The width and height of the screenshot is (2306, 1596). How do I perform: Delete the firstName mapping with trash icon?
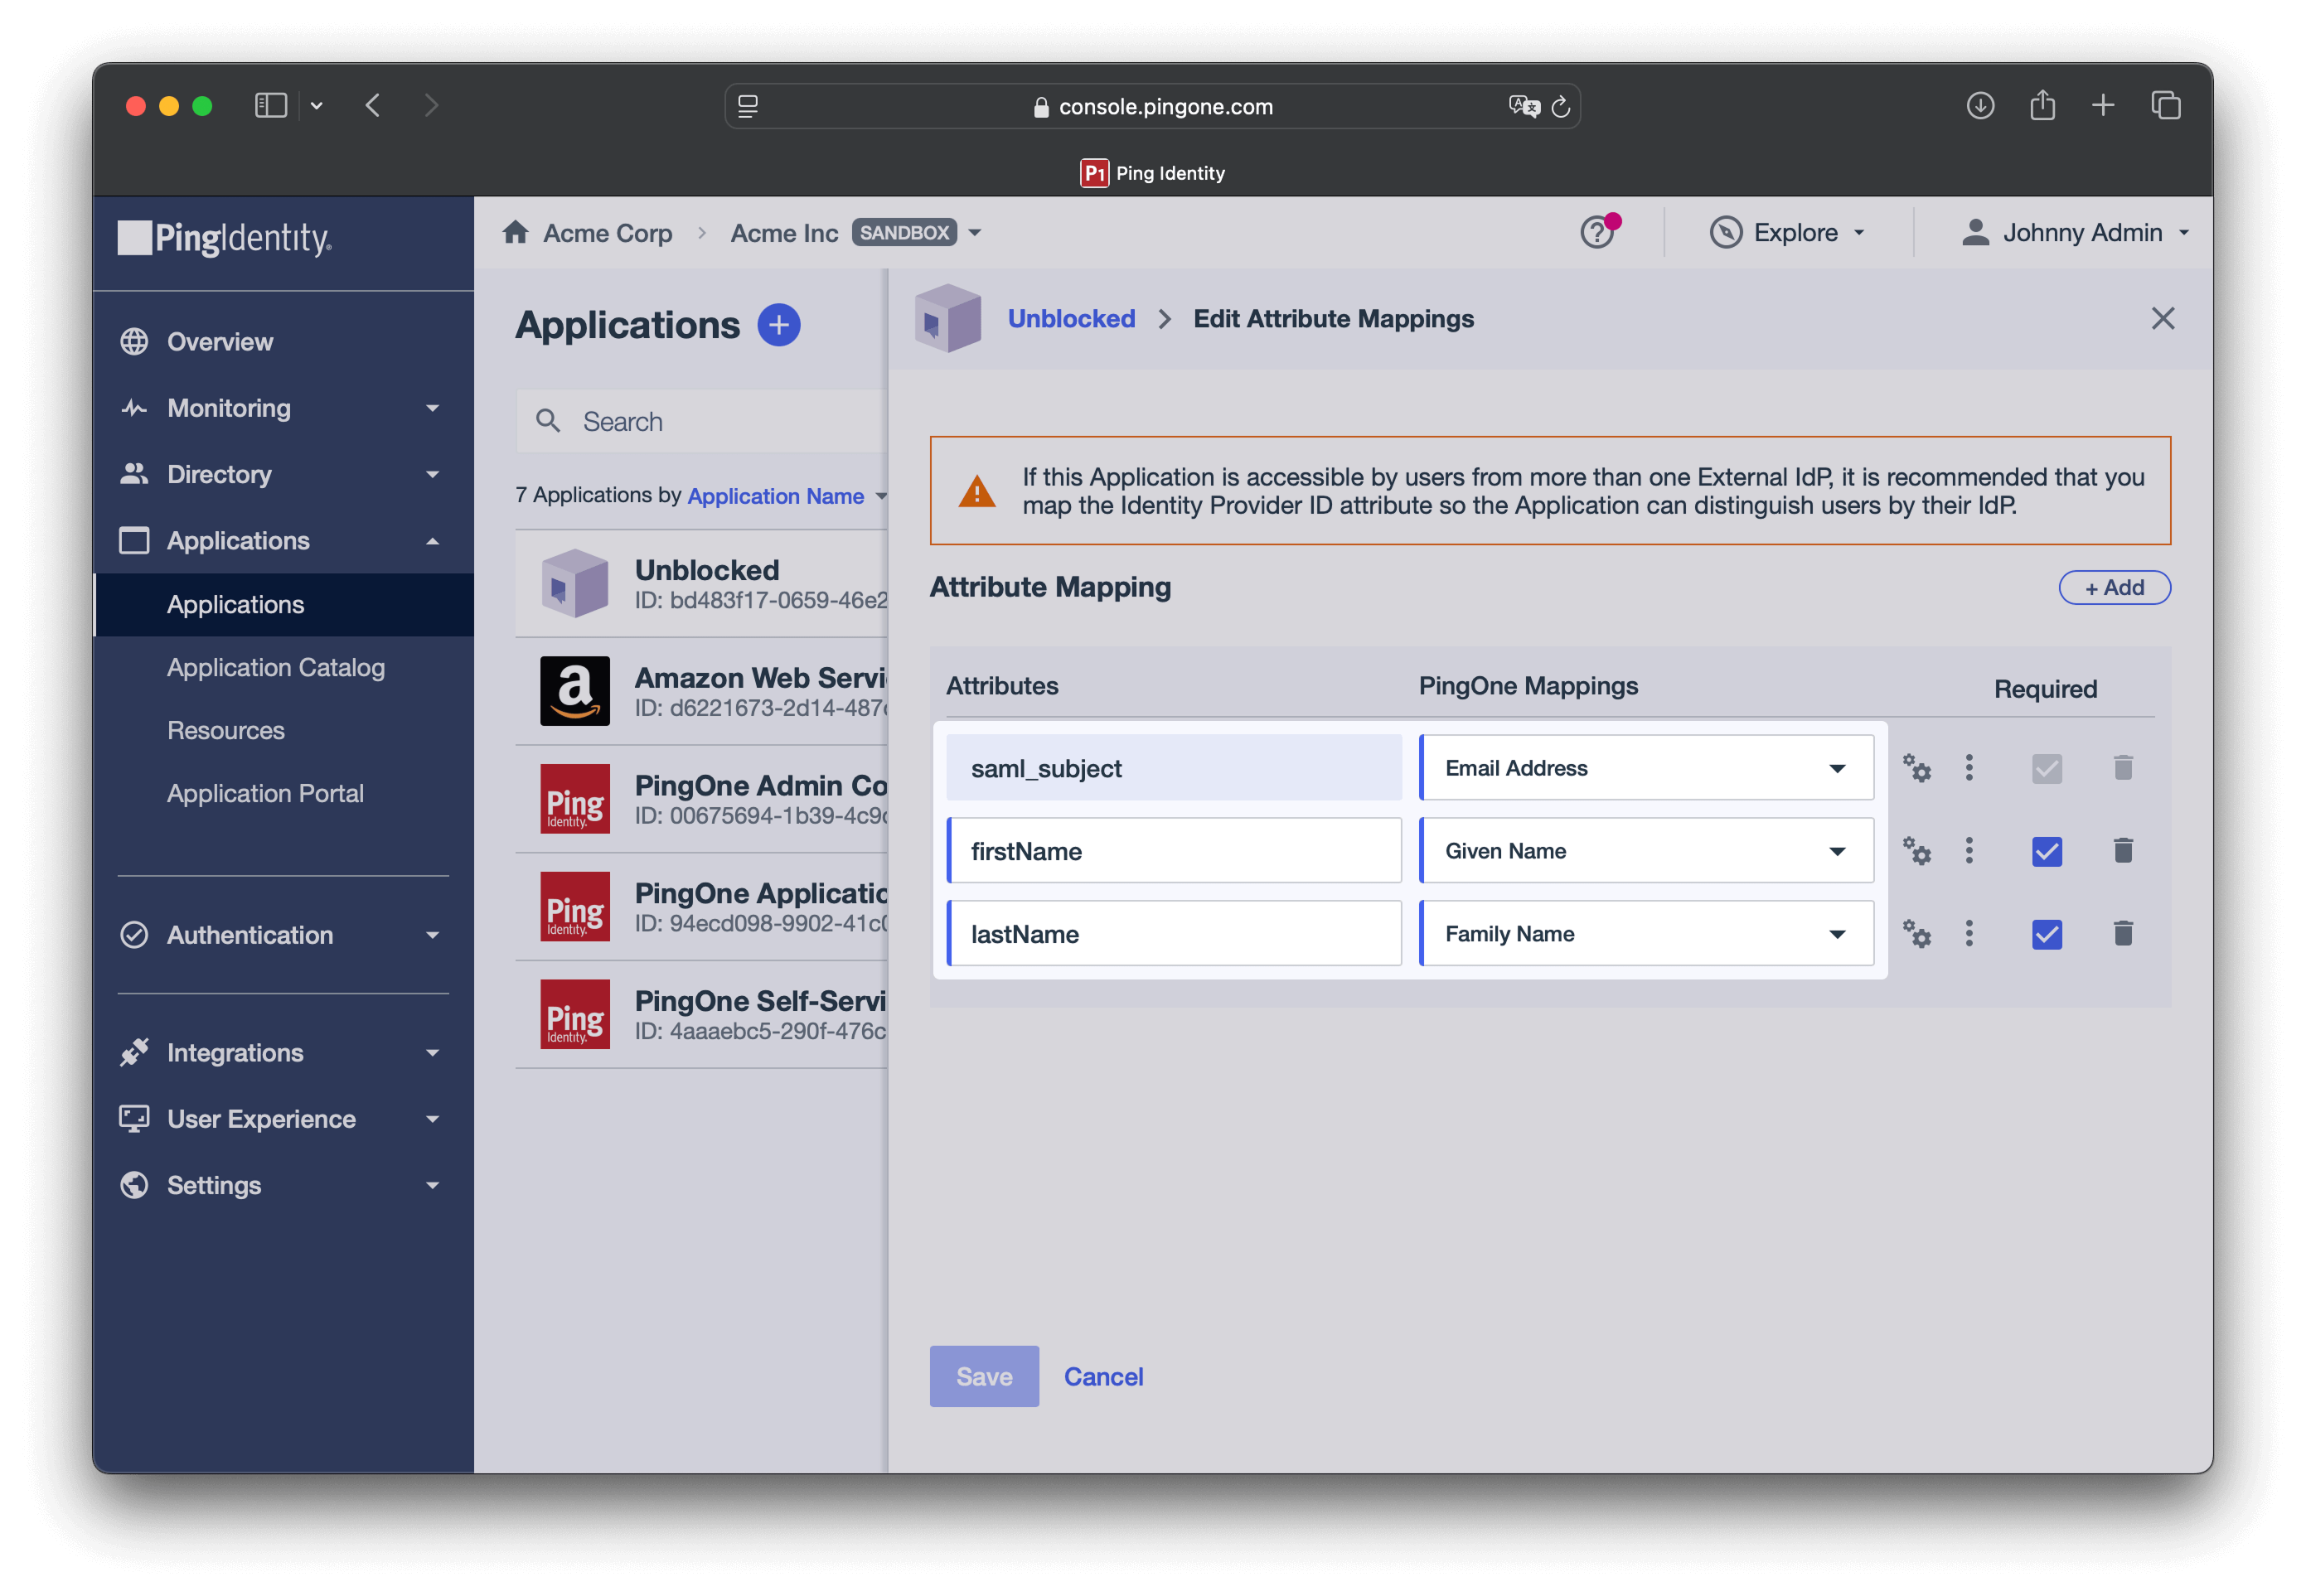pos(2123,851)
